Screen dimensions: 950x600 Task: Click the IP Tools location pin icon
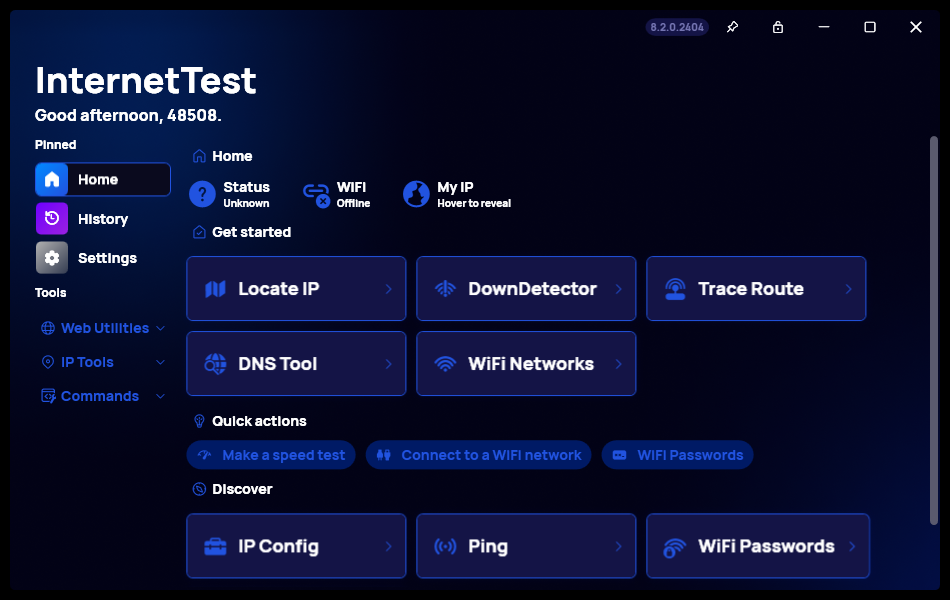pyautogui.click(x=48, y=362)
